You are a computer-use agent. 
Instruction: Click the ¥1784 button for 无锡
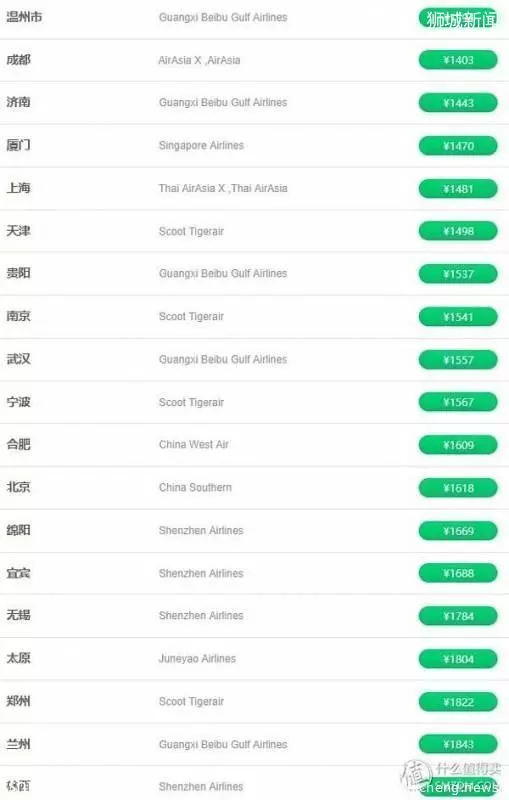click(458, 616)
